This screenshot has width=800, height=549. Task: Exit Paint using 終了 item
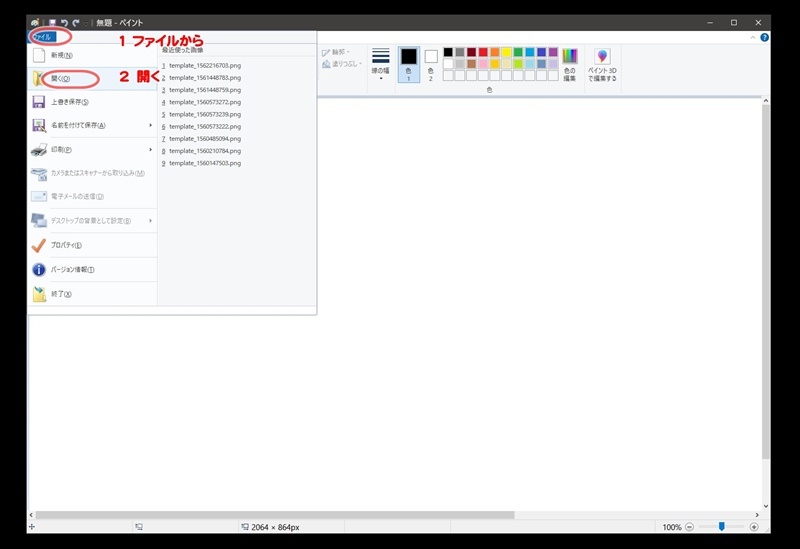pyautogui.click(x=40, y=294)
